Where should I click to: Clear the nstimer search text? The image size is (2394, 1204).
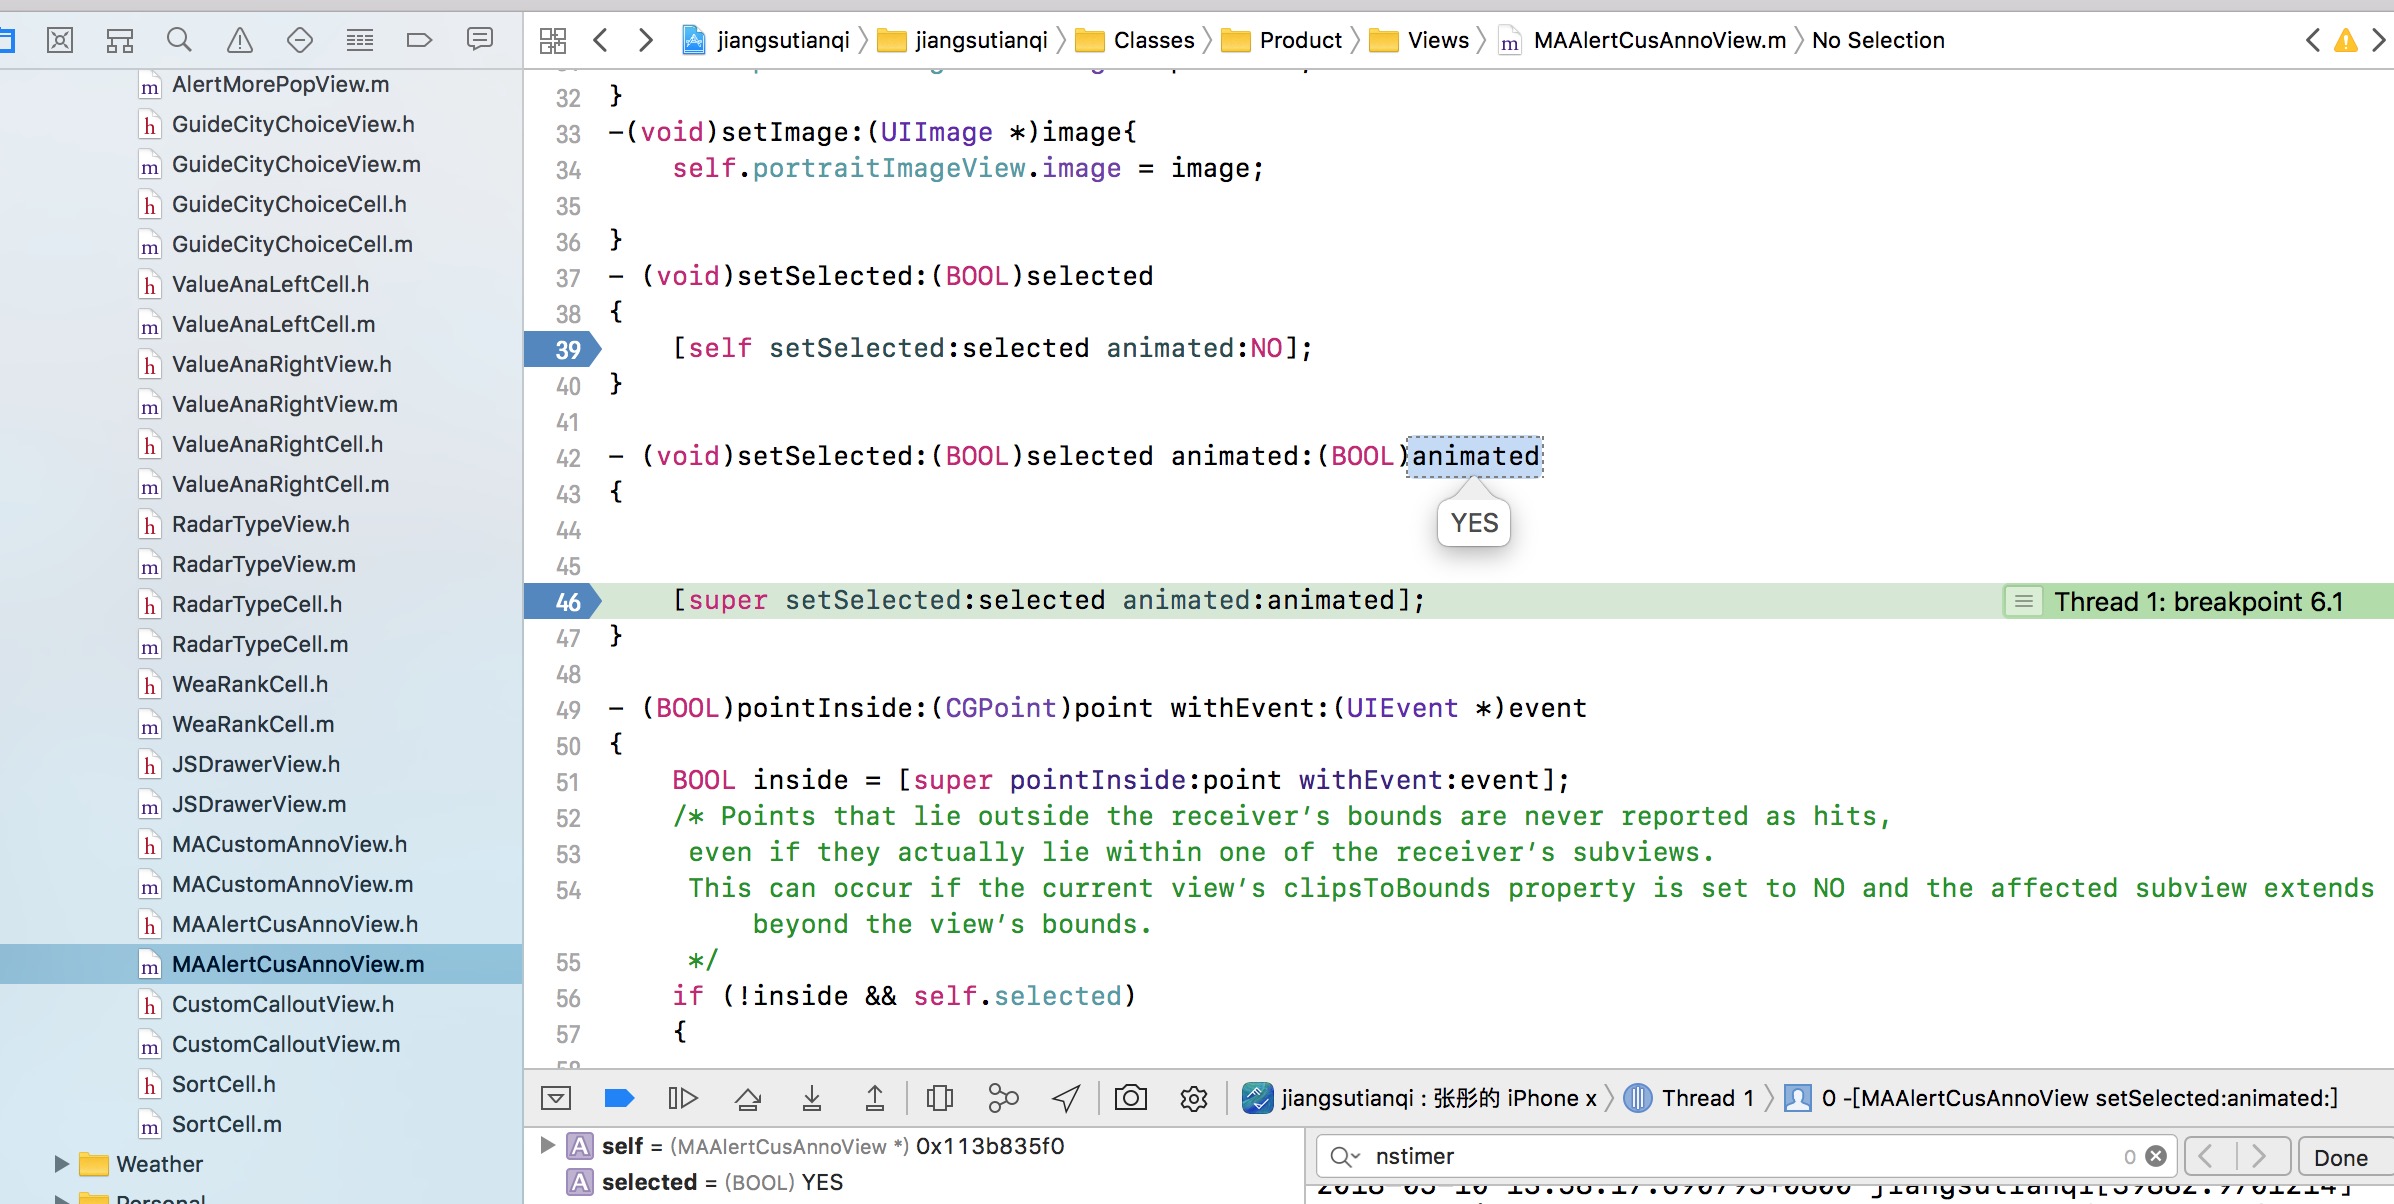2156,1156
